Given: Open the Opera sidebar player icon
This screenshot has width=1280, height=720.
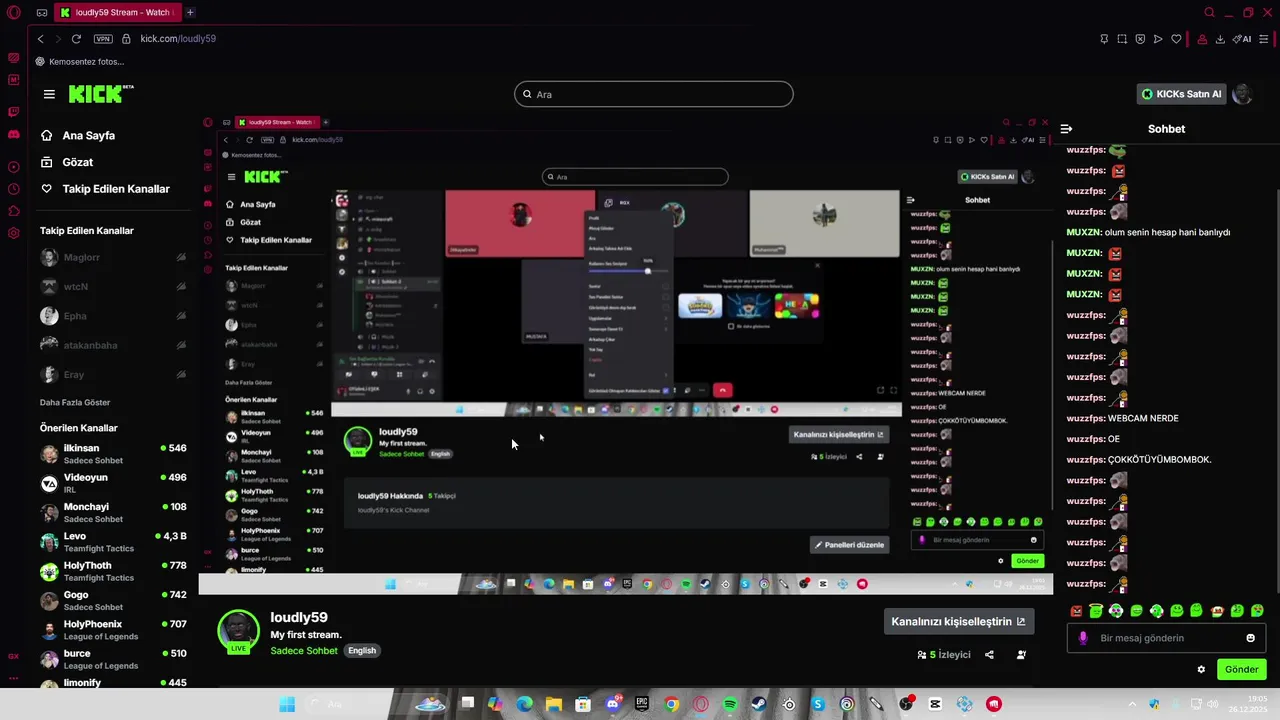Looking at the screenshot, I should (14, 167).
